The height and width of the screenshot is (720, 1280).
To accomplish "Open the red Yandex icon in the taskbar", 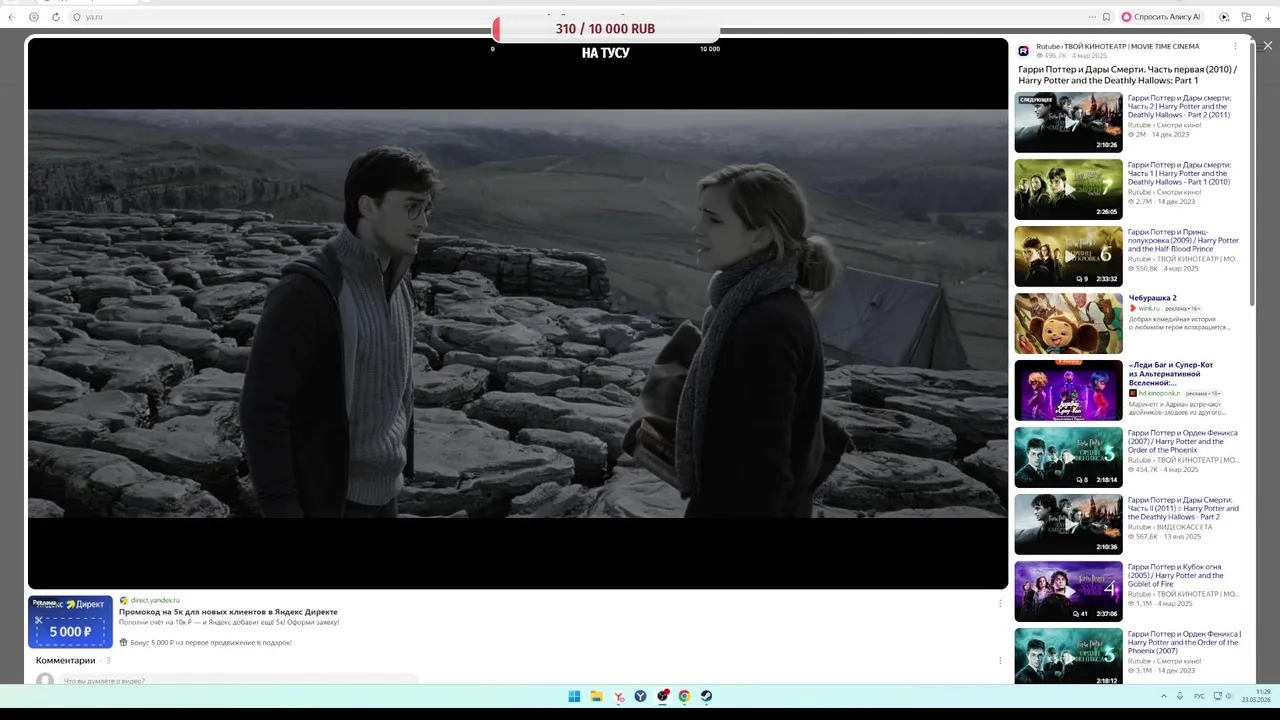I will [619, 696].
